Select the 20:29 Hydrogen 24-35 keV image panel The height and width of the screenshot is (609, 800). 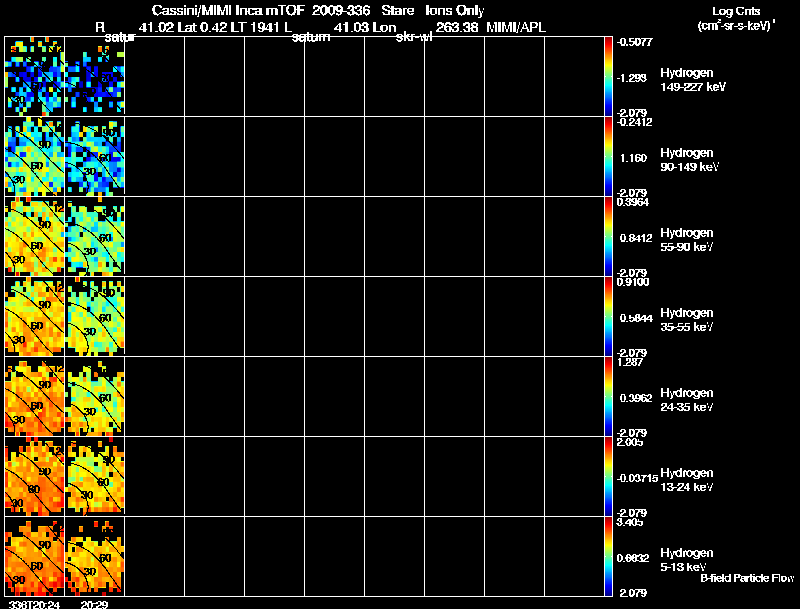pyautogui.click(x=95, y=396)
